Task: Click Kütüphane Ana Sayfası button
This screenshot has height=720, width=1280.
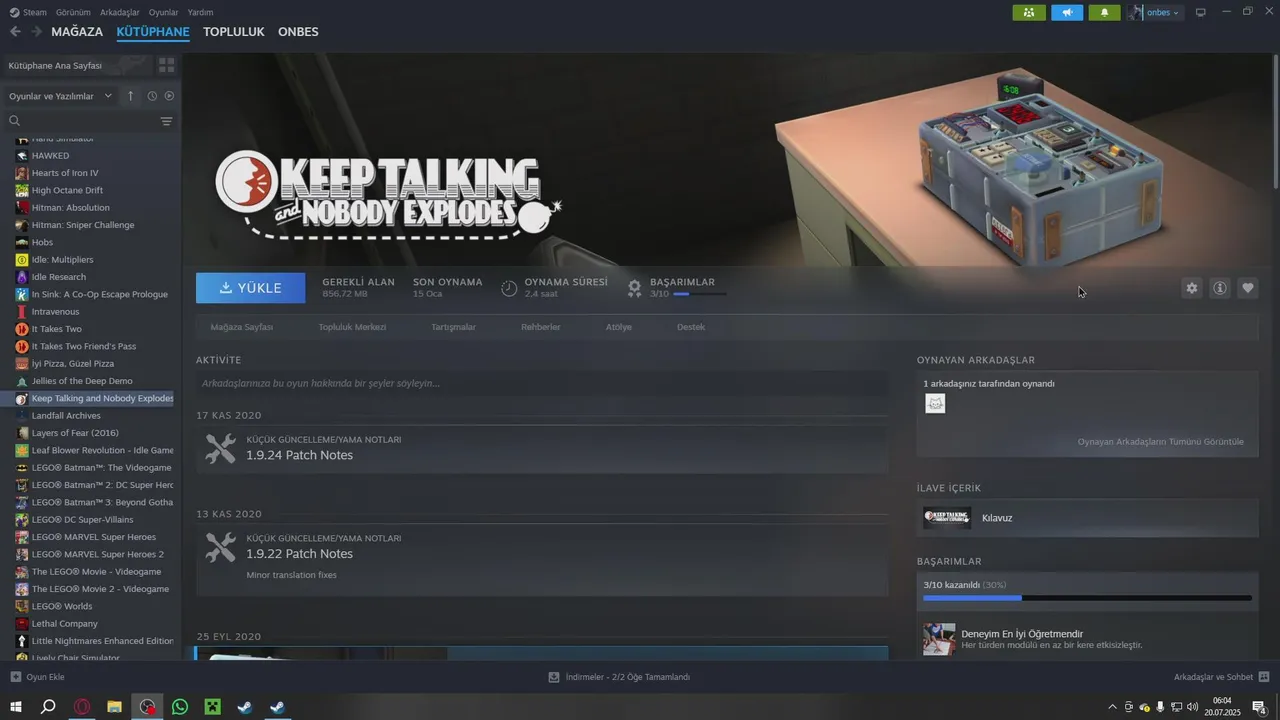Action: (77, 65)
